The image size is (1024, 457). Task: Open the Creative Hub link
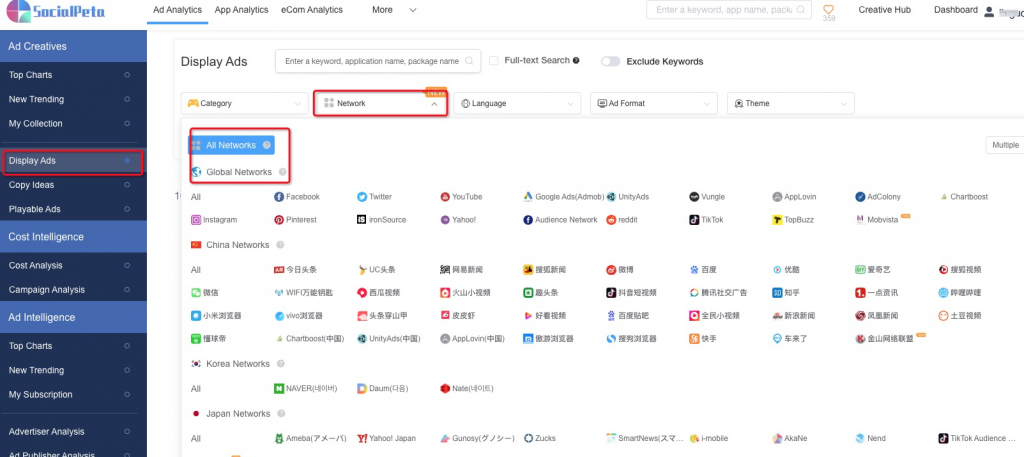coord(884,10)
